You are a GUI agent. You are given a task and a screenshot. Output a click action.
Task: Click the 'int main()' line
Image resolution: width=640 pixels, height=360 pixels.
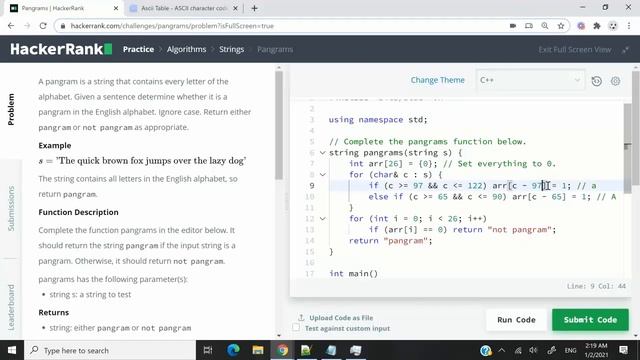click(353, 273)
